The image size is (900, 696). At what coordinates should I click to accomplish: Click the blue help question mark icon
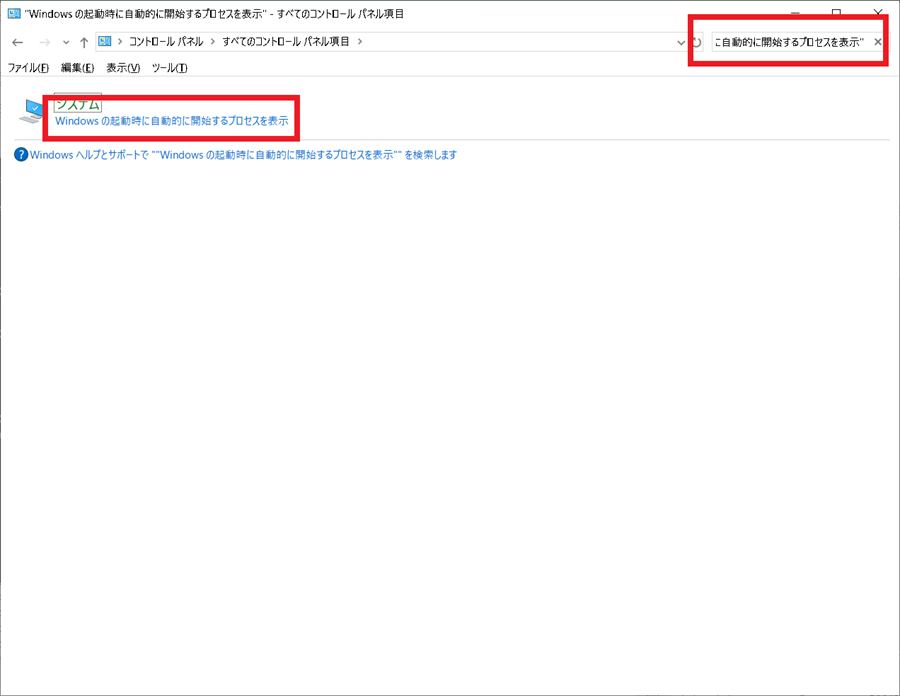pyautogui.click(x=21, y=154)
